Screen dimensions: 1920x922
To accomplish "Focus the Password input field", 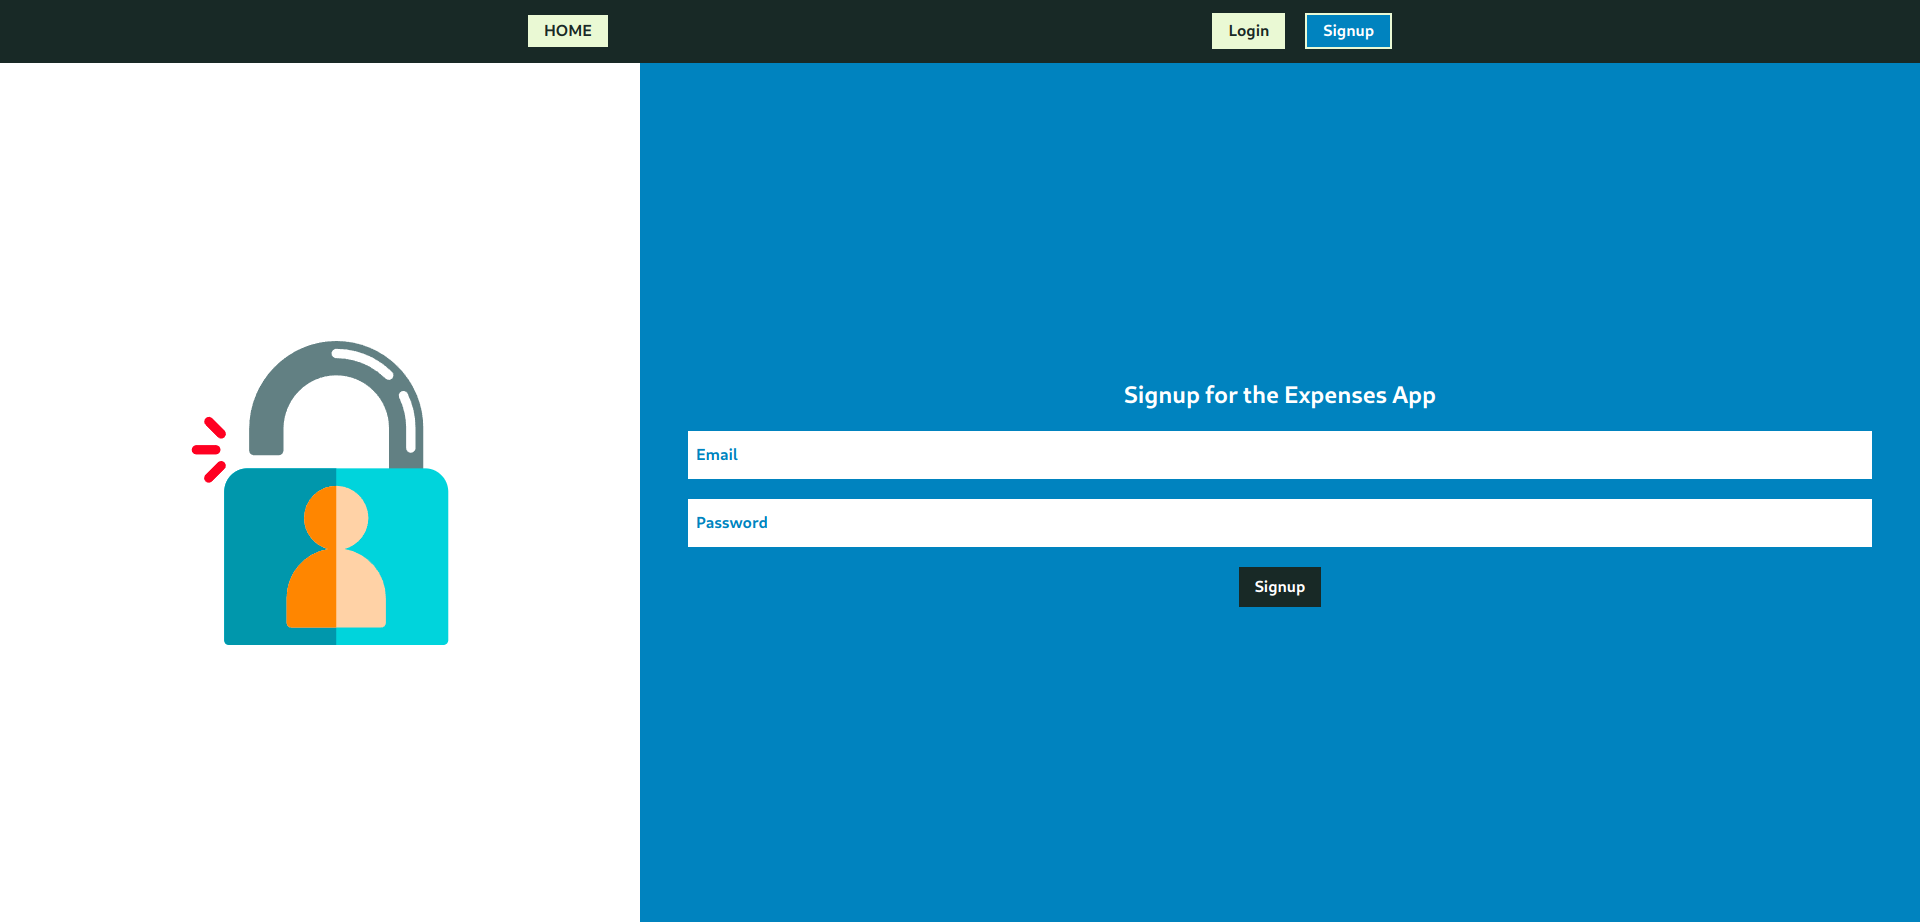I will pyautogui.click(x=1279, y=523).
